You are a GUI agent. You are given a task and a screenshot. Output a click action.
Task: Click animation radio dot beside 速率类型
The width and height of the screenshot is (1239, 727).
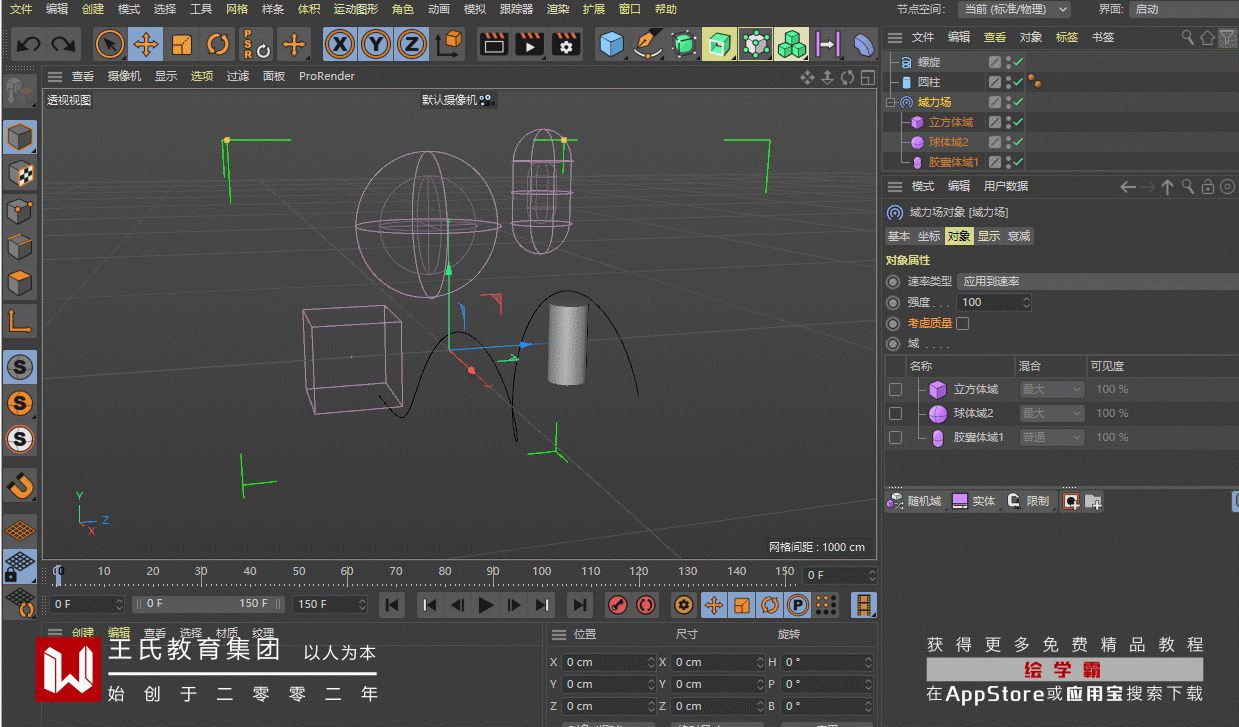tap(893, 281)
